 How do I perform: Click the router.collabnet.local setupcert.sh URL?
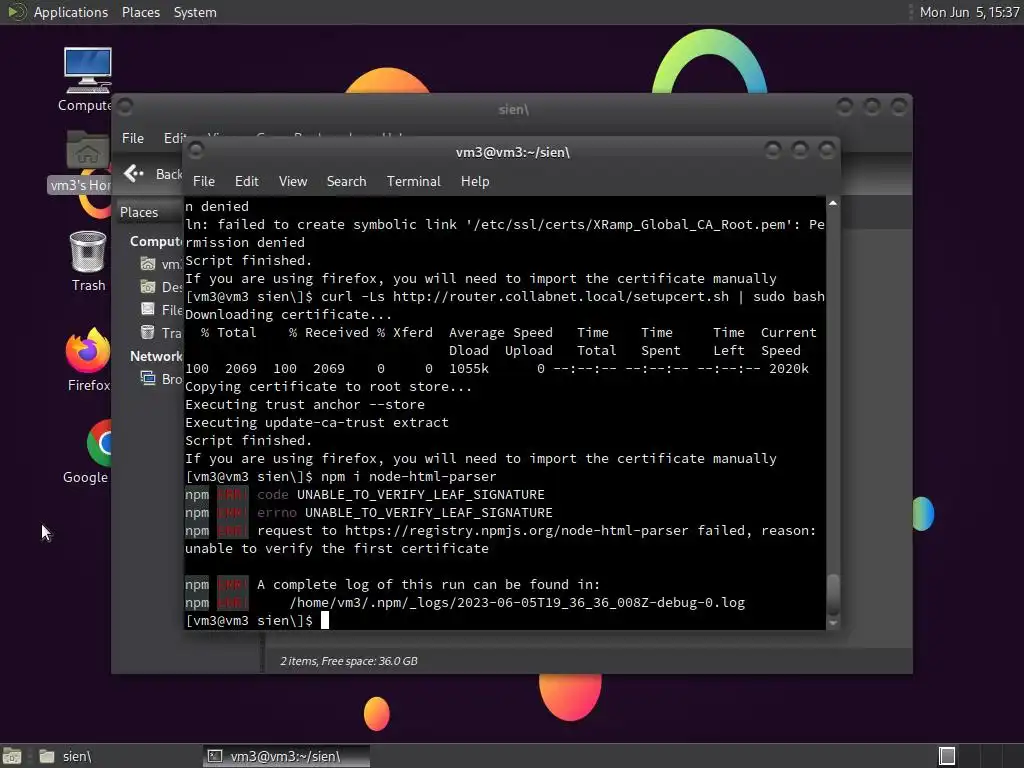560,296
